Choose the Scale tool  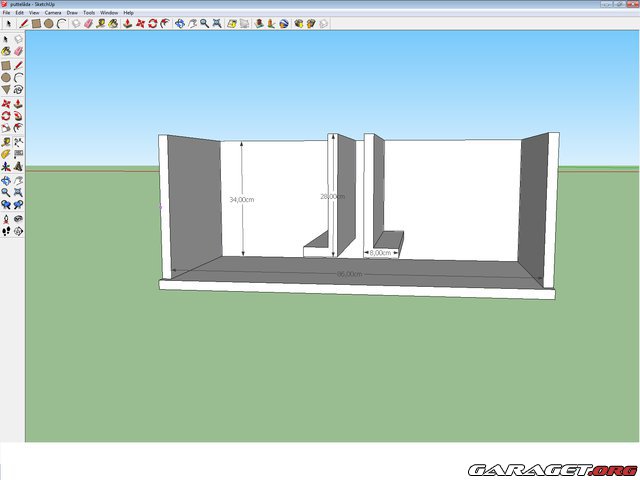pyautogui.click(x=6, y=128)
